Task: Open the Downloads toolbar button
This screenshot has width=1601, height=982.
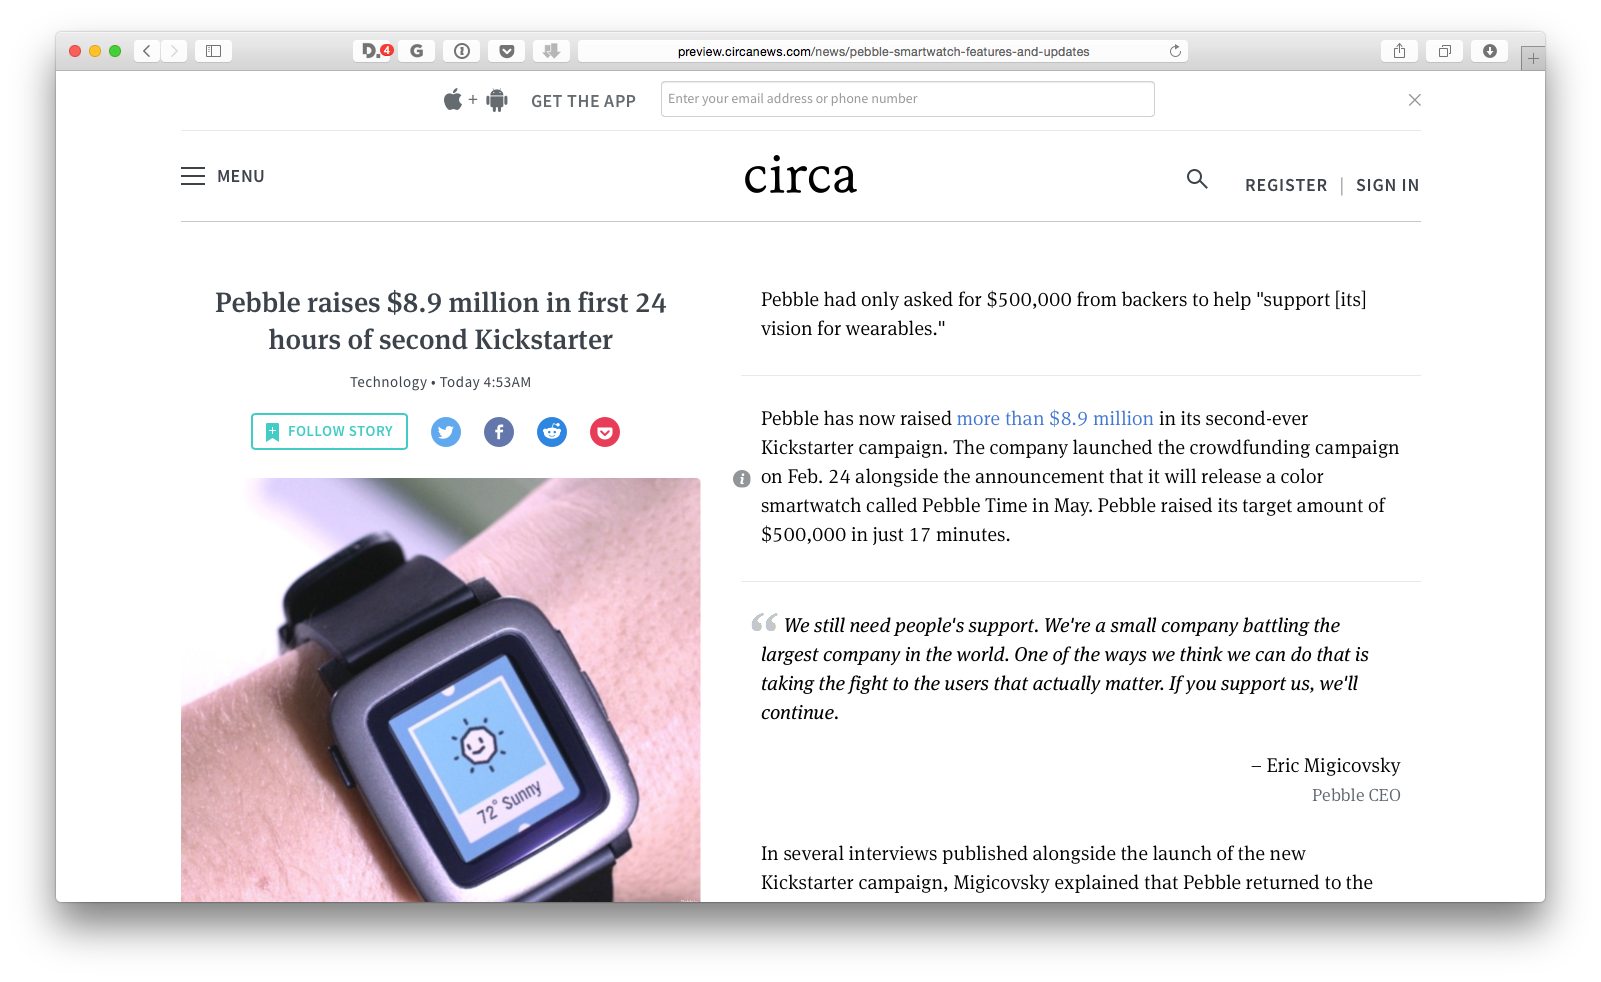Action: (x=1489, y=51)
